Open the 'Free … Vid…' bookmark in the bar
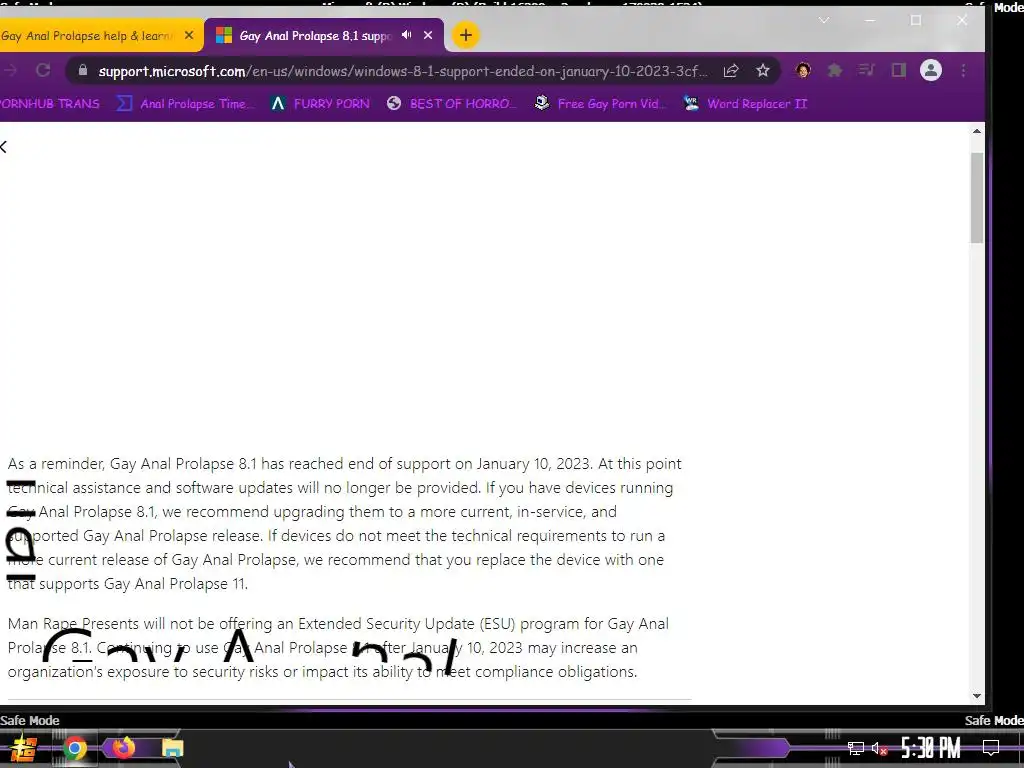This screenshot has height=768, width=1024. (600, 103)
